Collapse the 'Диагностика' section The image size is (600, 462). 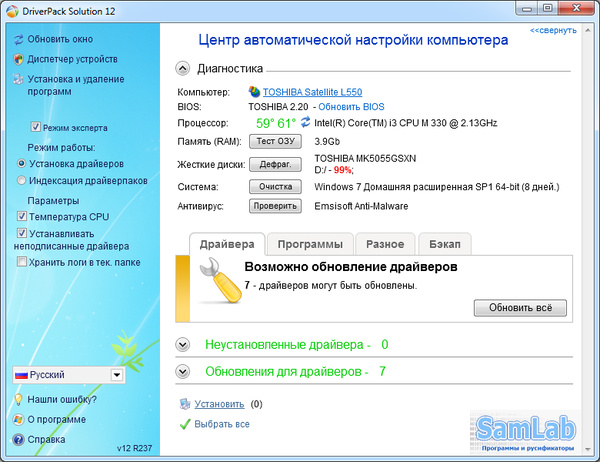click(x=182, y=69)
